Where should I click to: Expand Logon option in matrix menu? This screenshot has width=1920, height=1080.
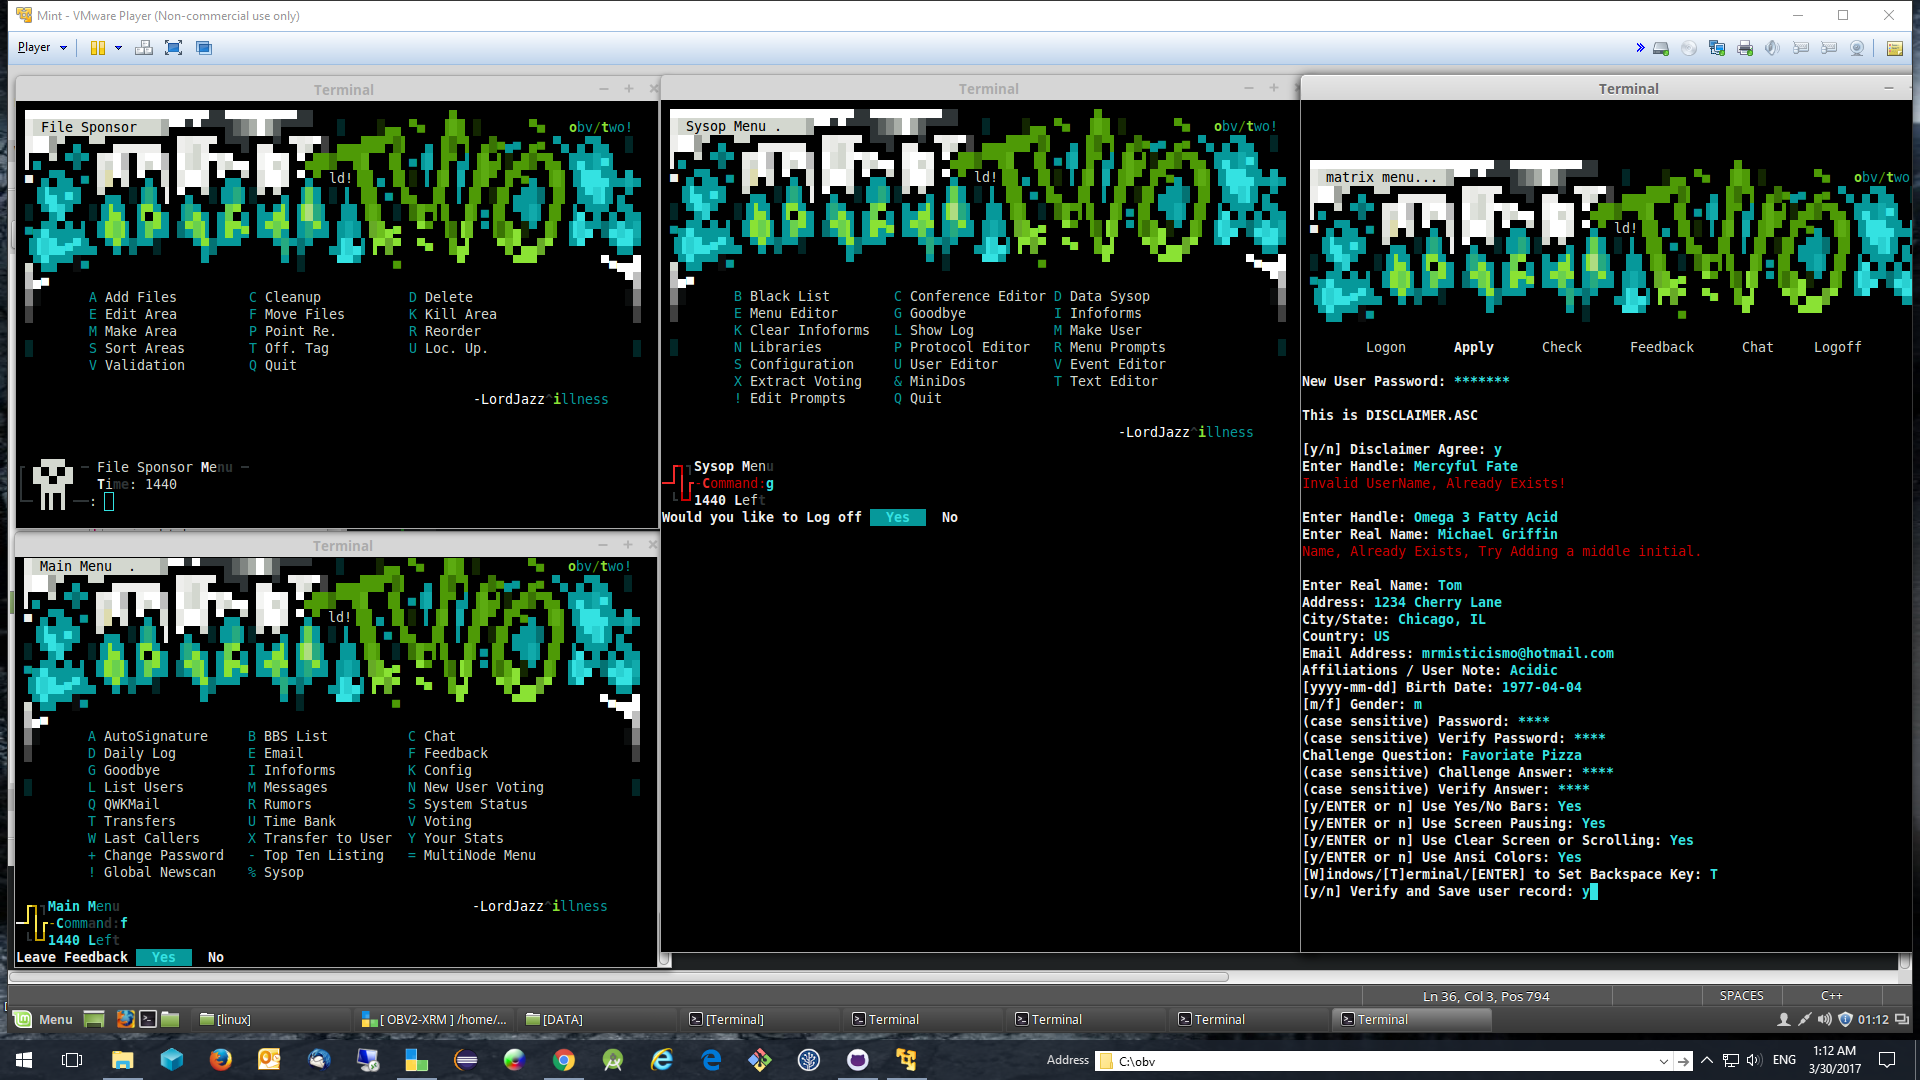click(1385, 345)
